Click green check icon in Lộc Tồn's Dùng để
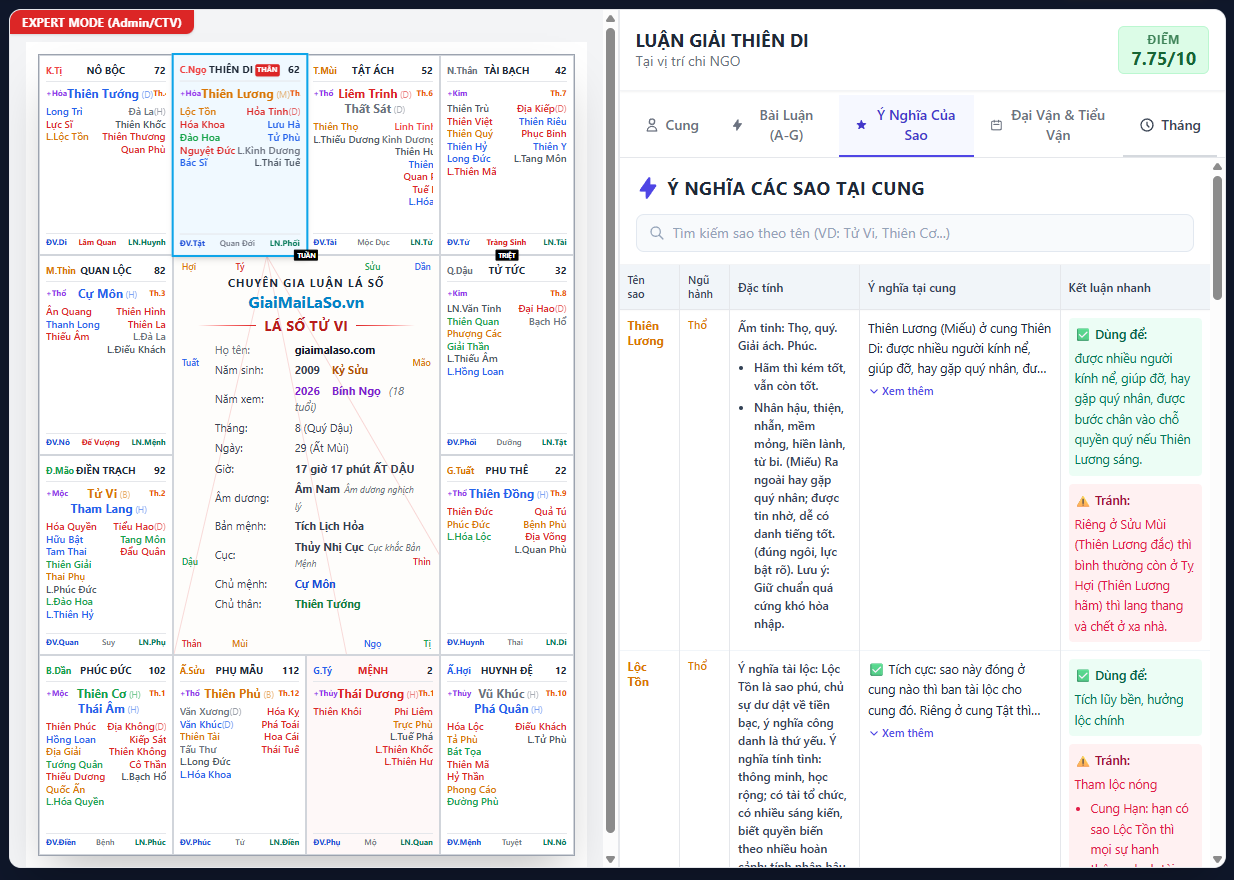Viewport: 1234px width, 880px height. (1082, 676)
